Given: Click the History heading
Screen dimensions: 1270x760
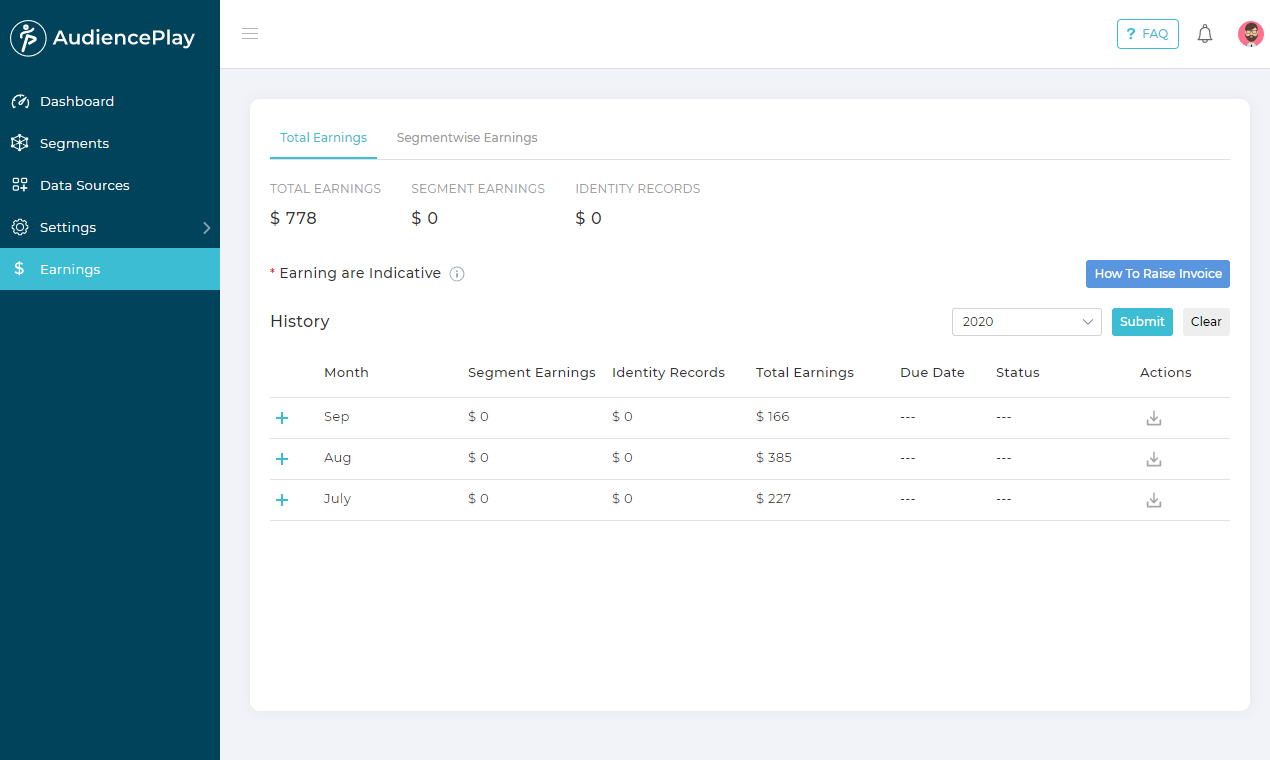Looking at the screenshot, I should 300,322.
